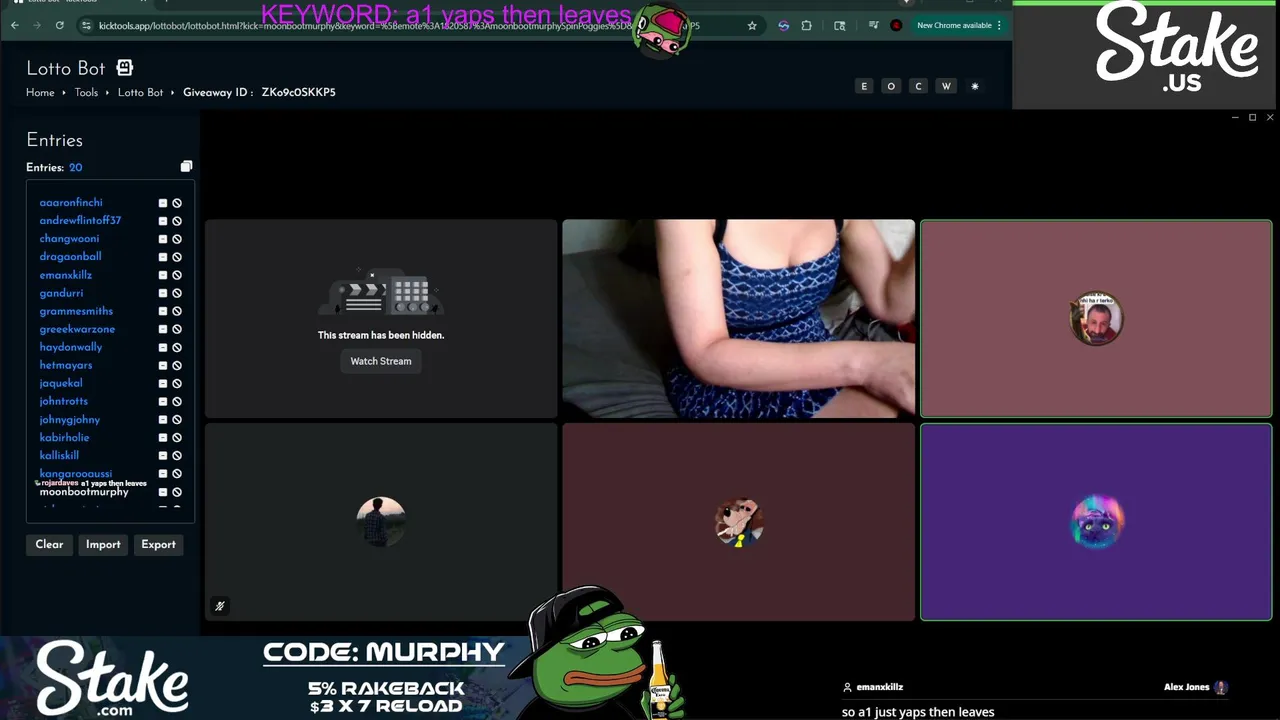Image resolution: width=1280 pixels, height=720 pixels.
Task: Ban johnygjohny with the block icon
Action: point(177,420)
